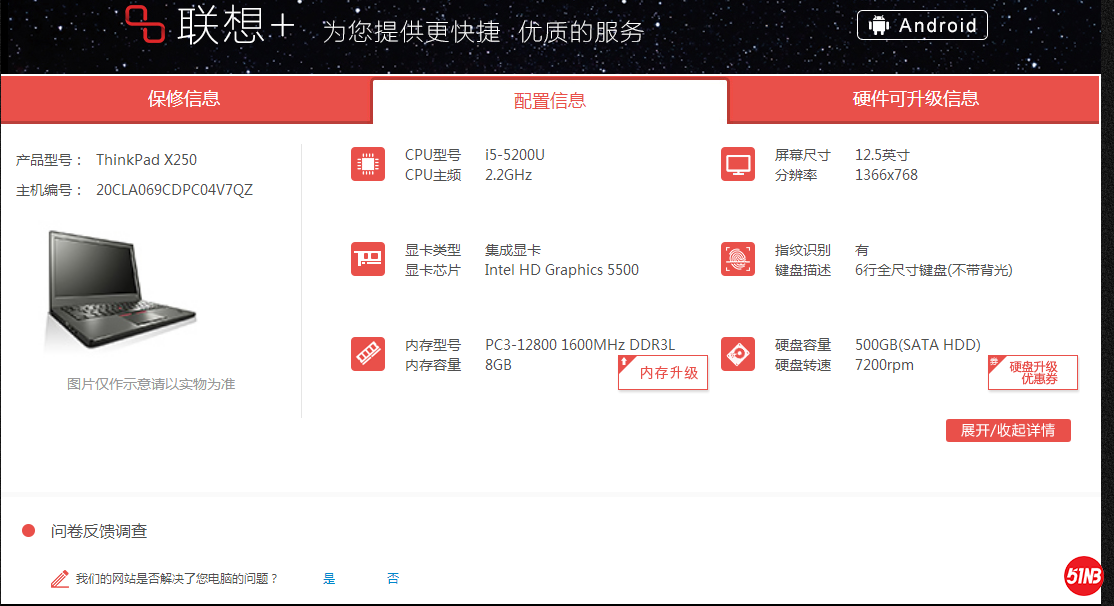The image size is (1114, 606).
Task: Open the Android app download button
Action: (922, 25)
